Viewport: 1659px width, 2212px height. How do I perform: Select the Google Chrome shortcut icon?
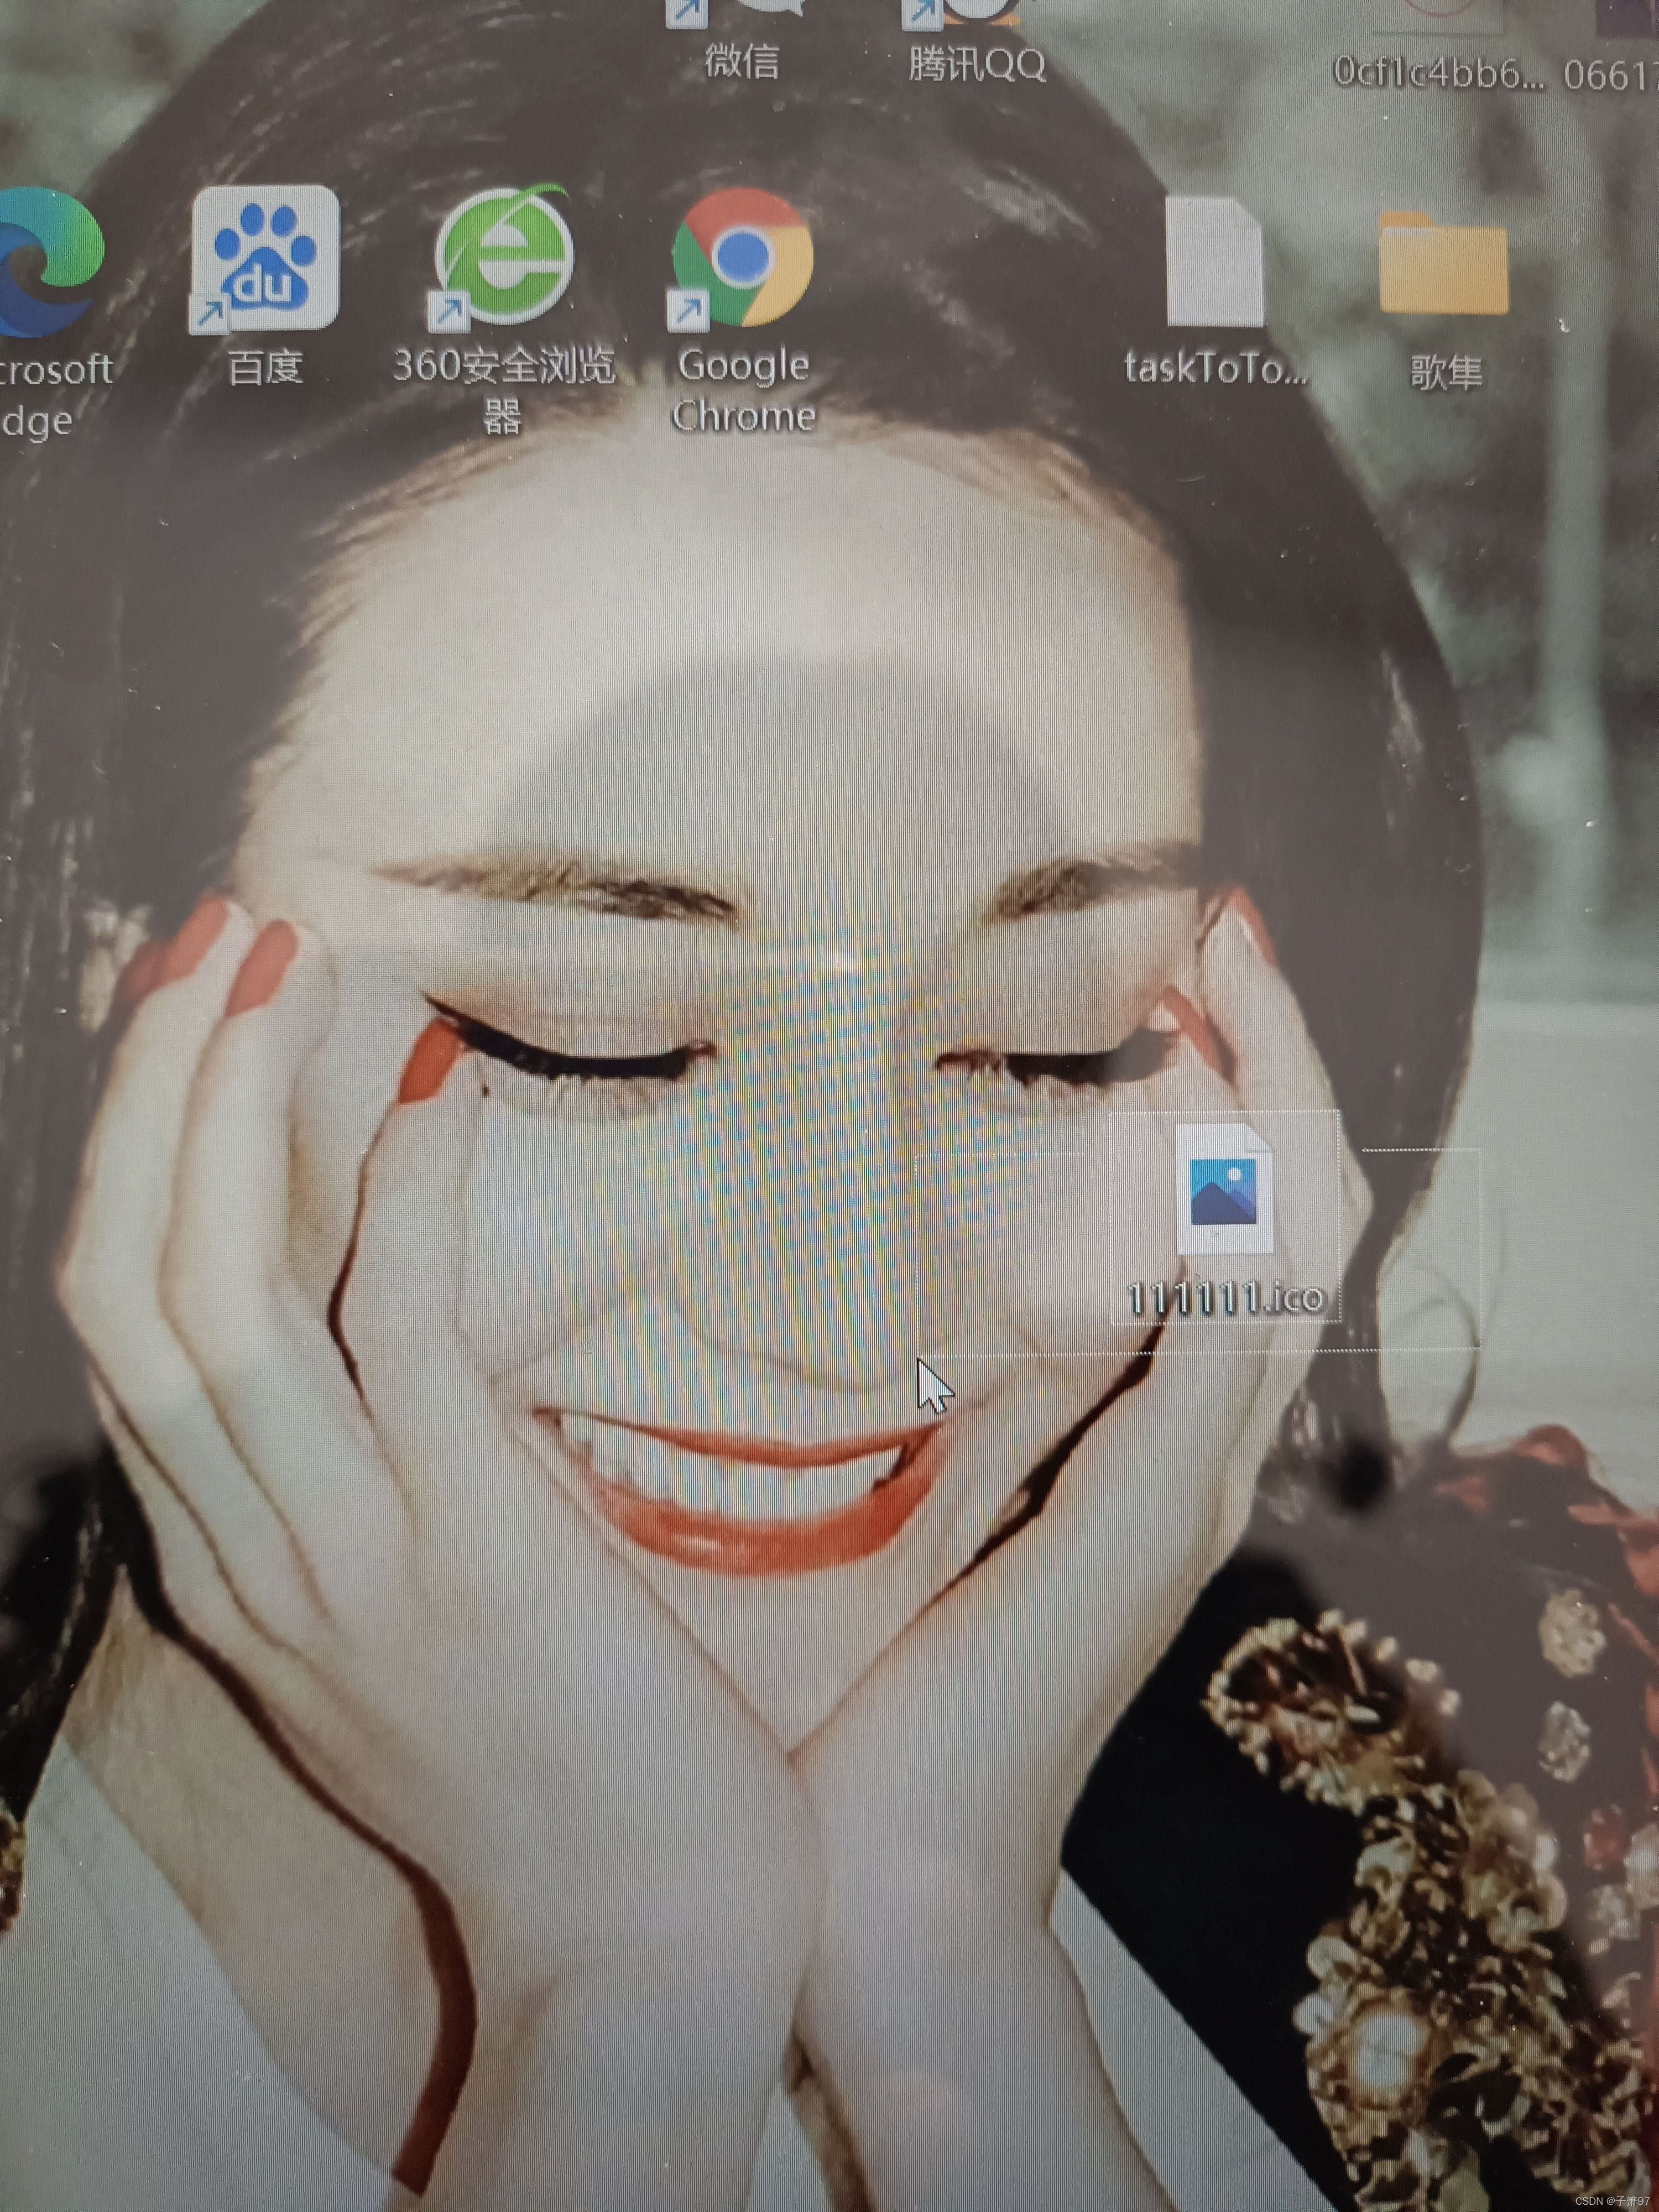[742, 258]
